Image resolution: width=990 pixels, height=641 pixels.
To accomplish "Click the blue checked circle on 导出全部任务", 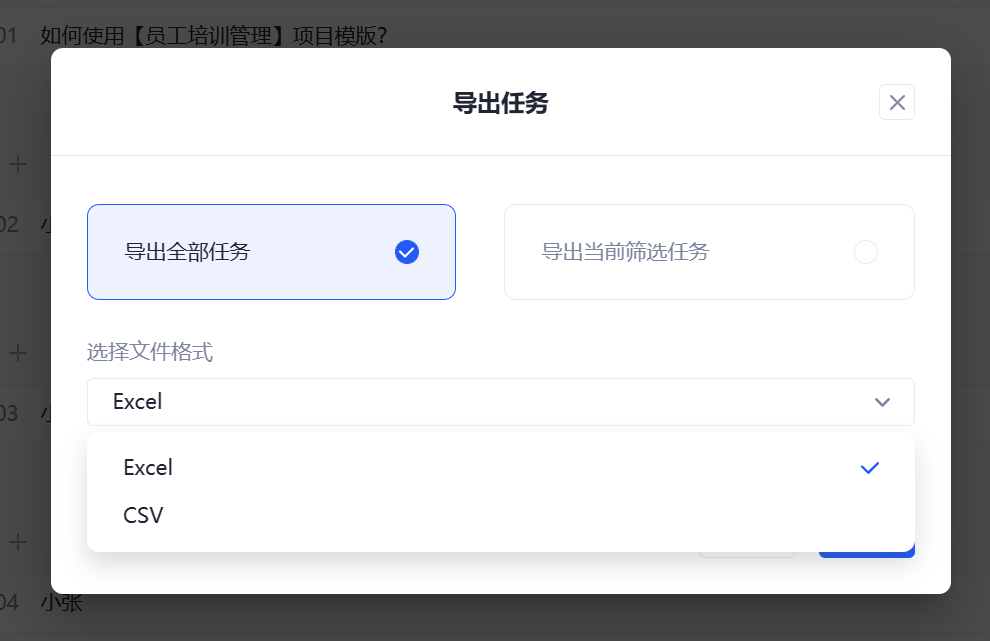I will (x=406, y=252).
